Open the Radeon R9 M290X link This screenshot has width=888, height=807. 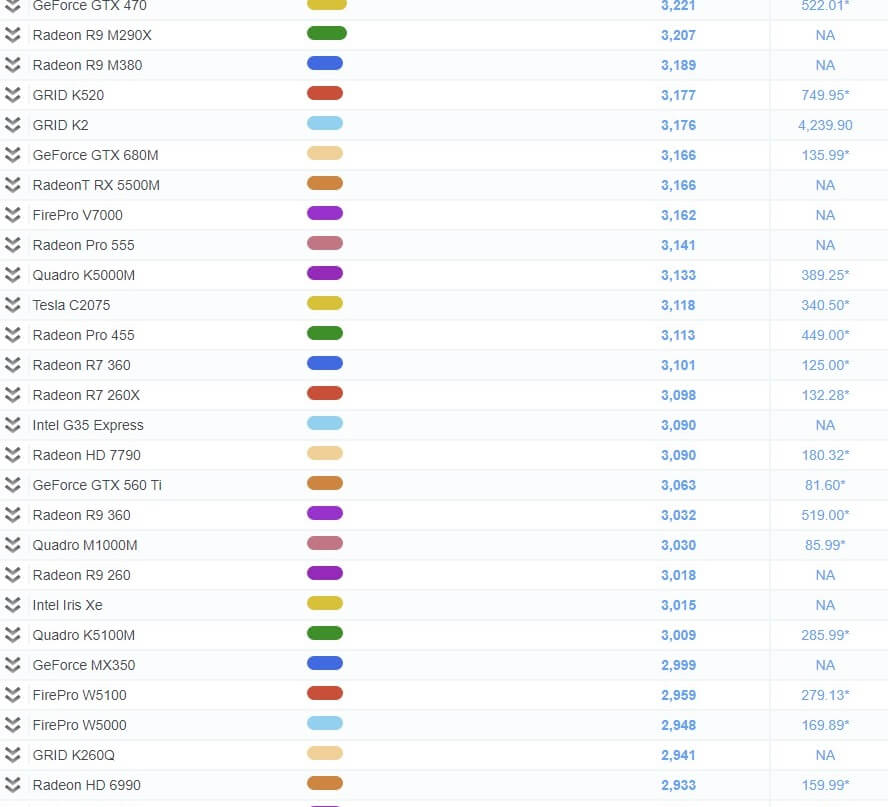pos(92,35)
